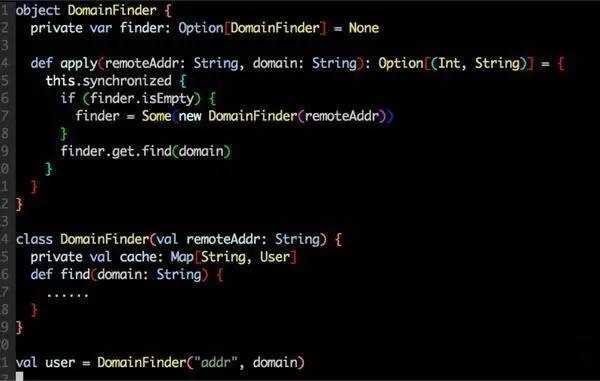Click 'val user' on the last line
This screenshot has width=600, height=381.
pos(46,363)
